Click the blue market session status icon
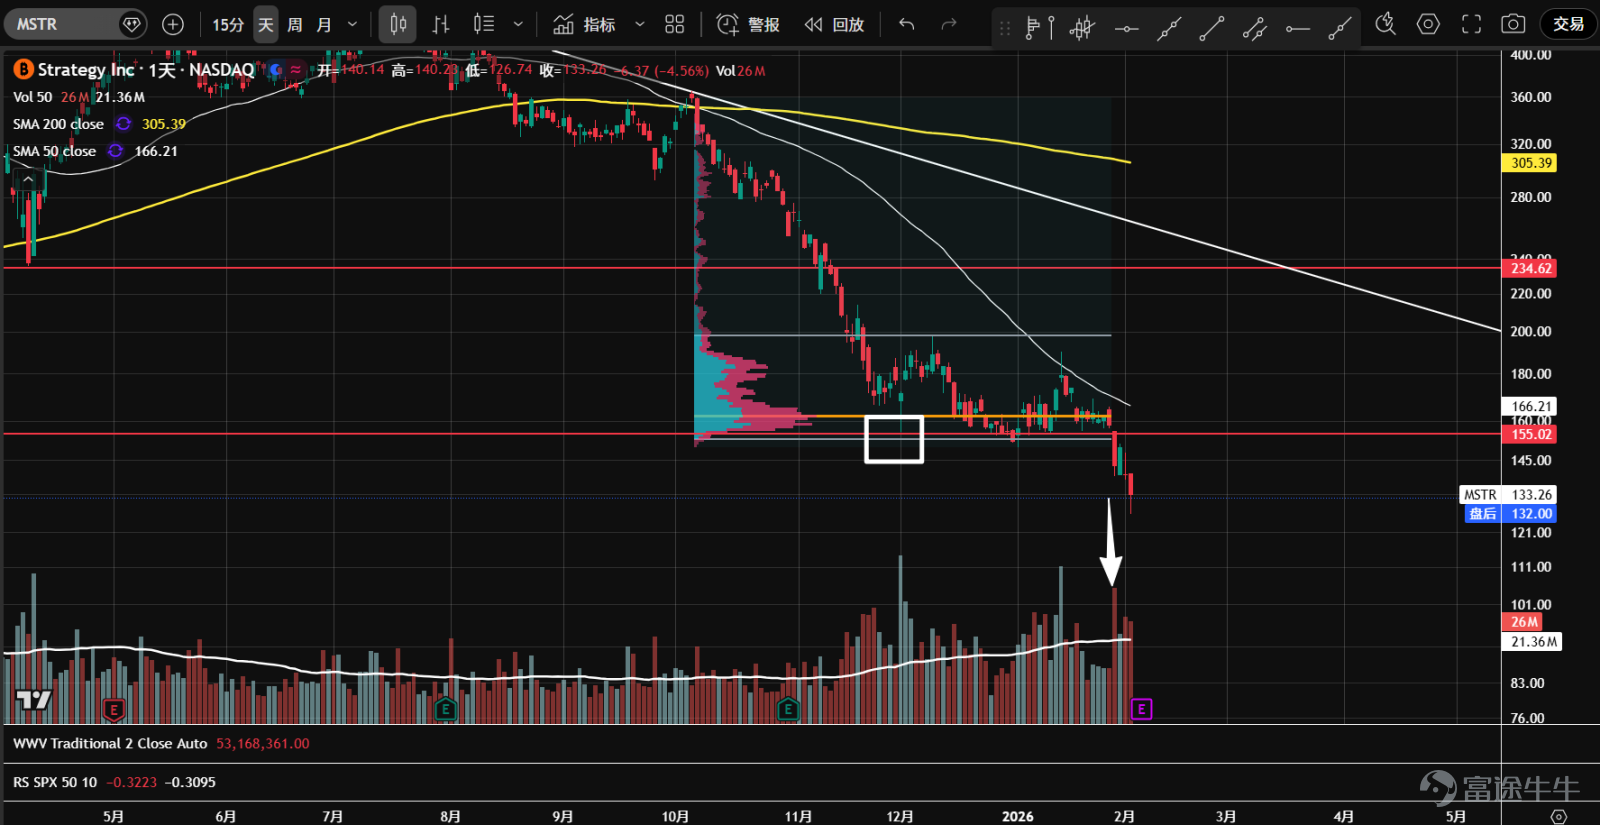 (275, 70)
